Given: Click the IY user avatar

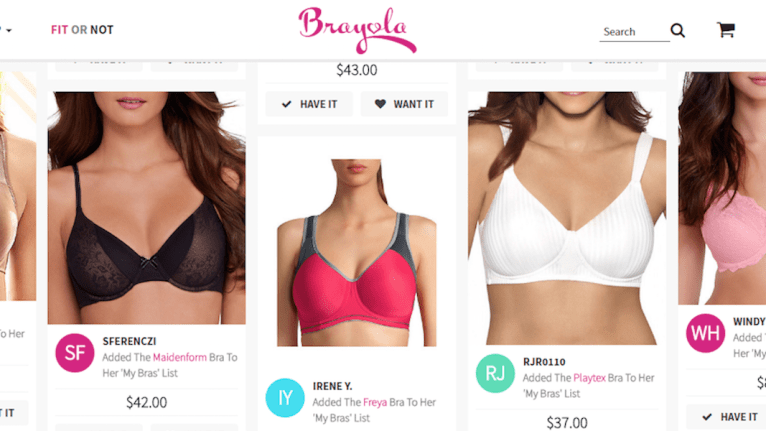Looking at the screenshot, I should tap(285, 398).
